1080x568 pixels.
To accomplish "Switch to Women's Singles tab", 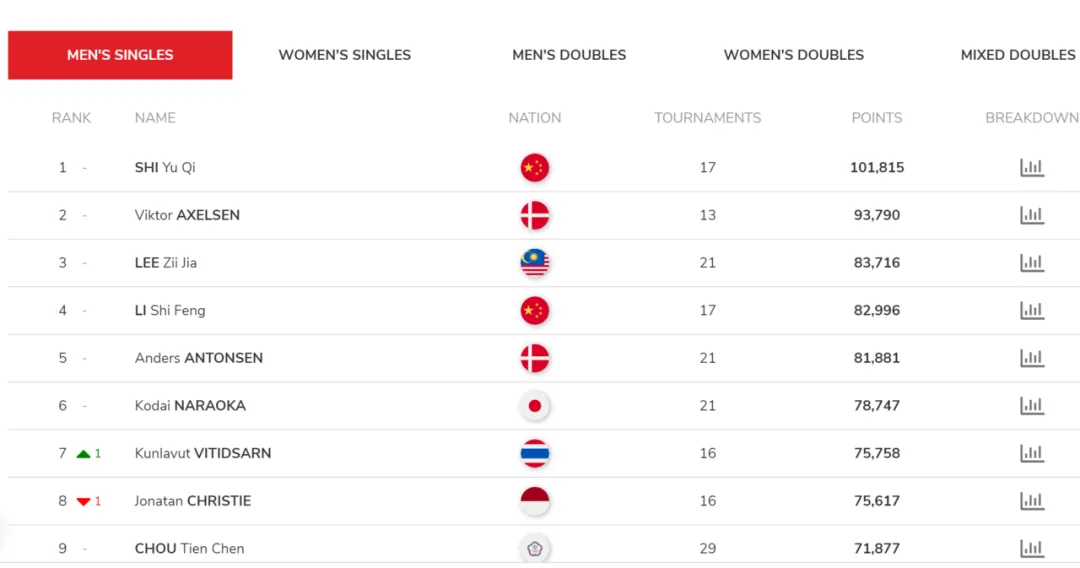I will 344,55.
